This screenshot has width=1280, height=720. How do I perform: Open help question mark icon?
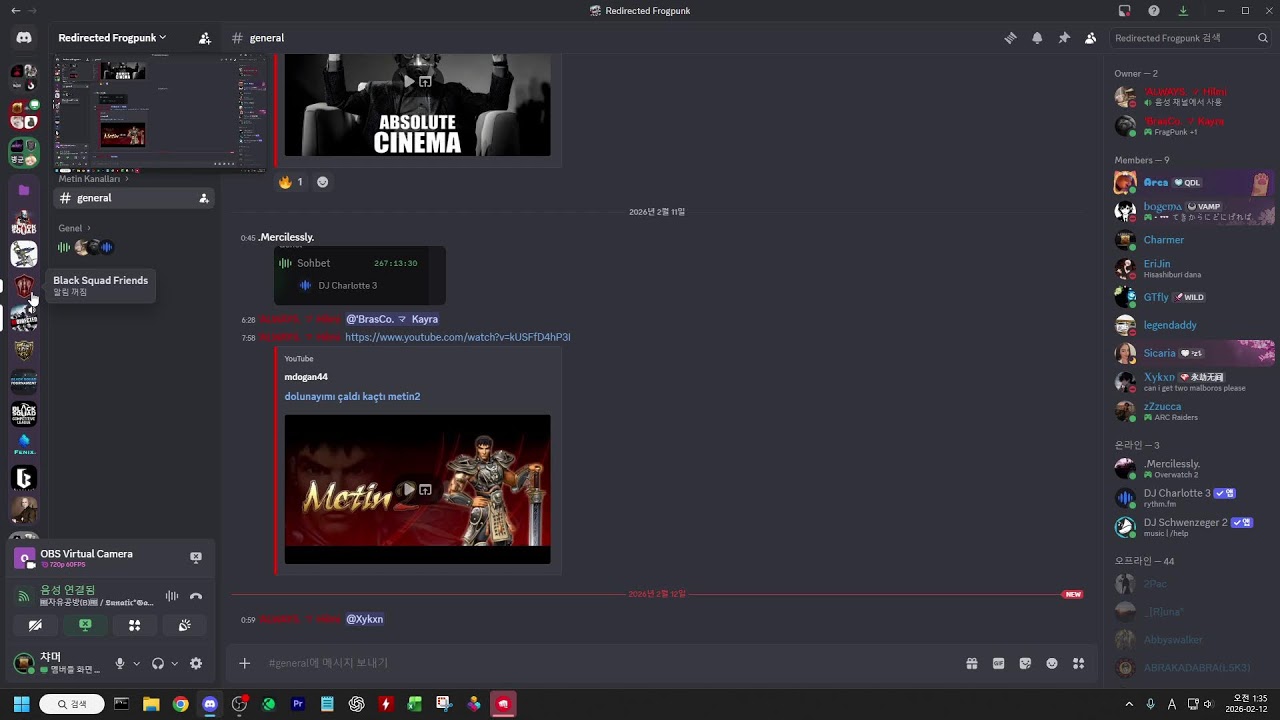coord(1154,10)
